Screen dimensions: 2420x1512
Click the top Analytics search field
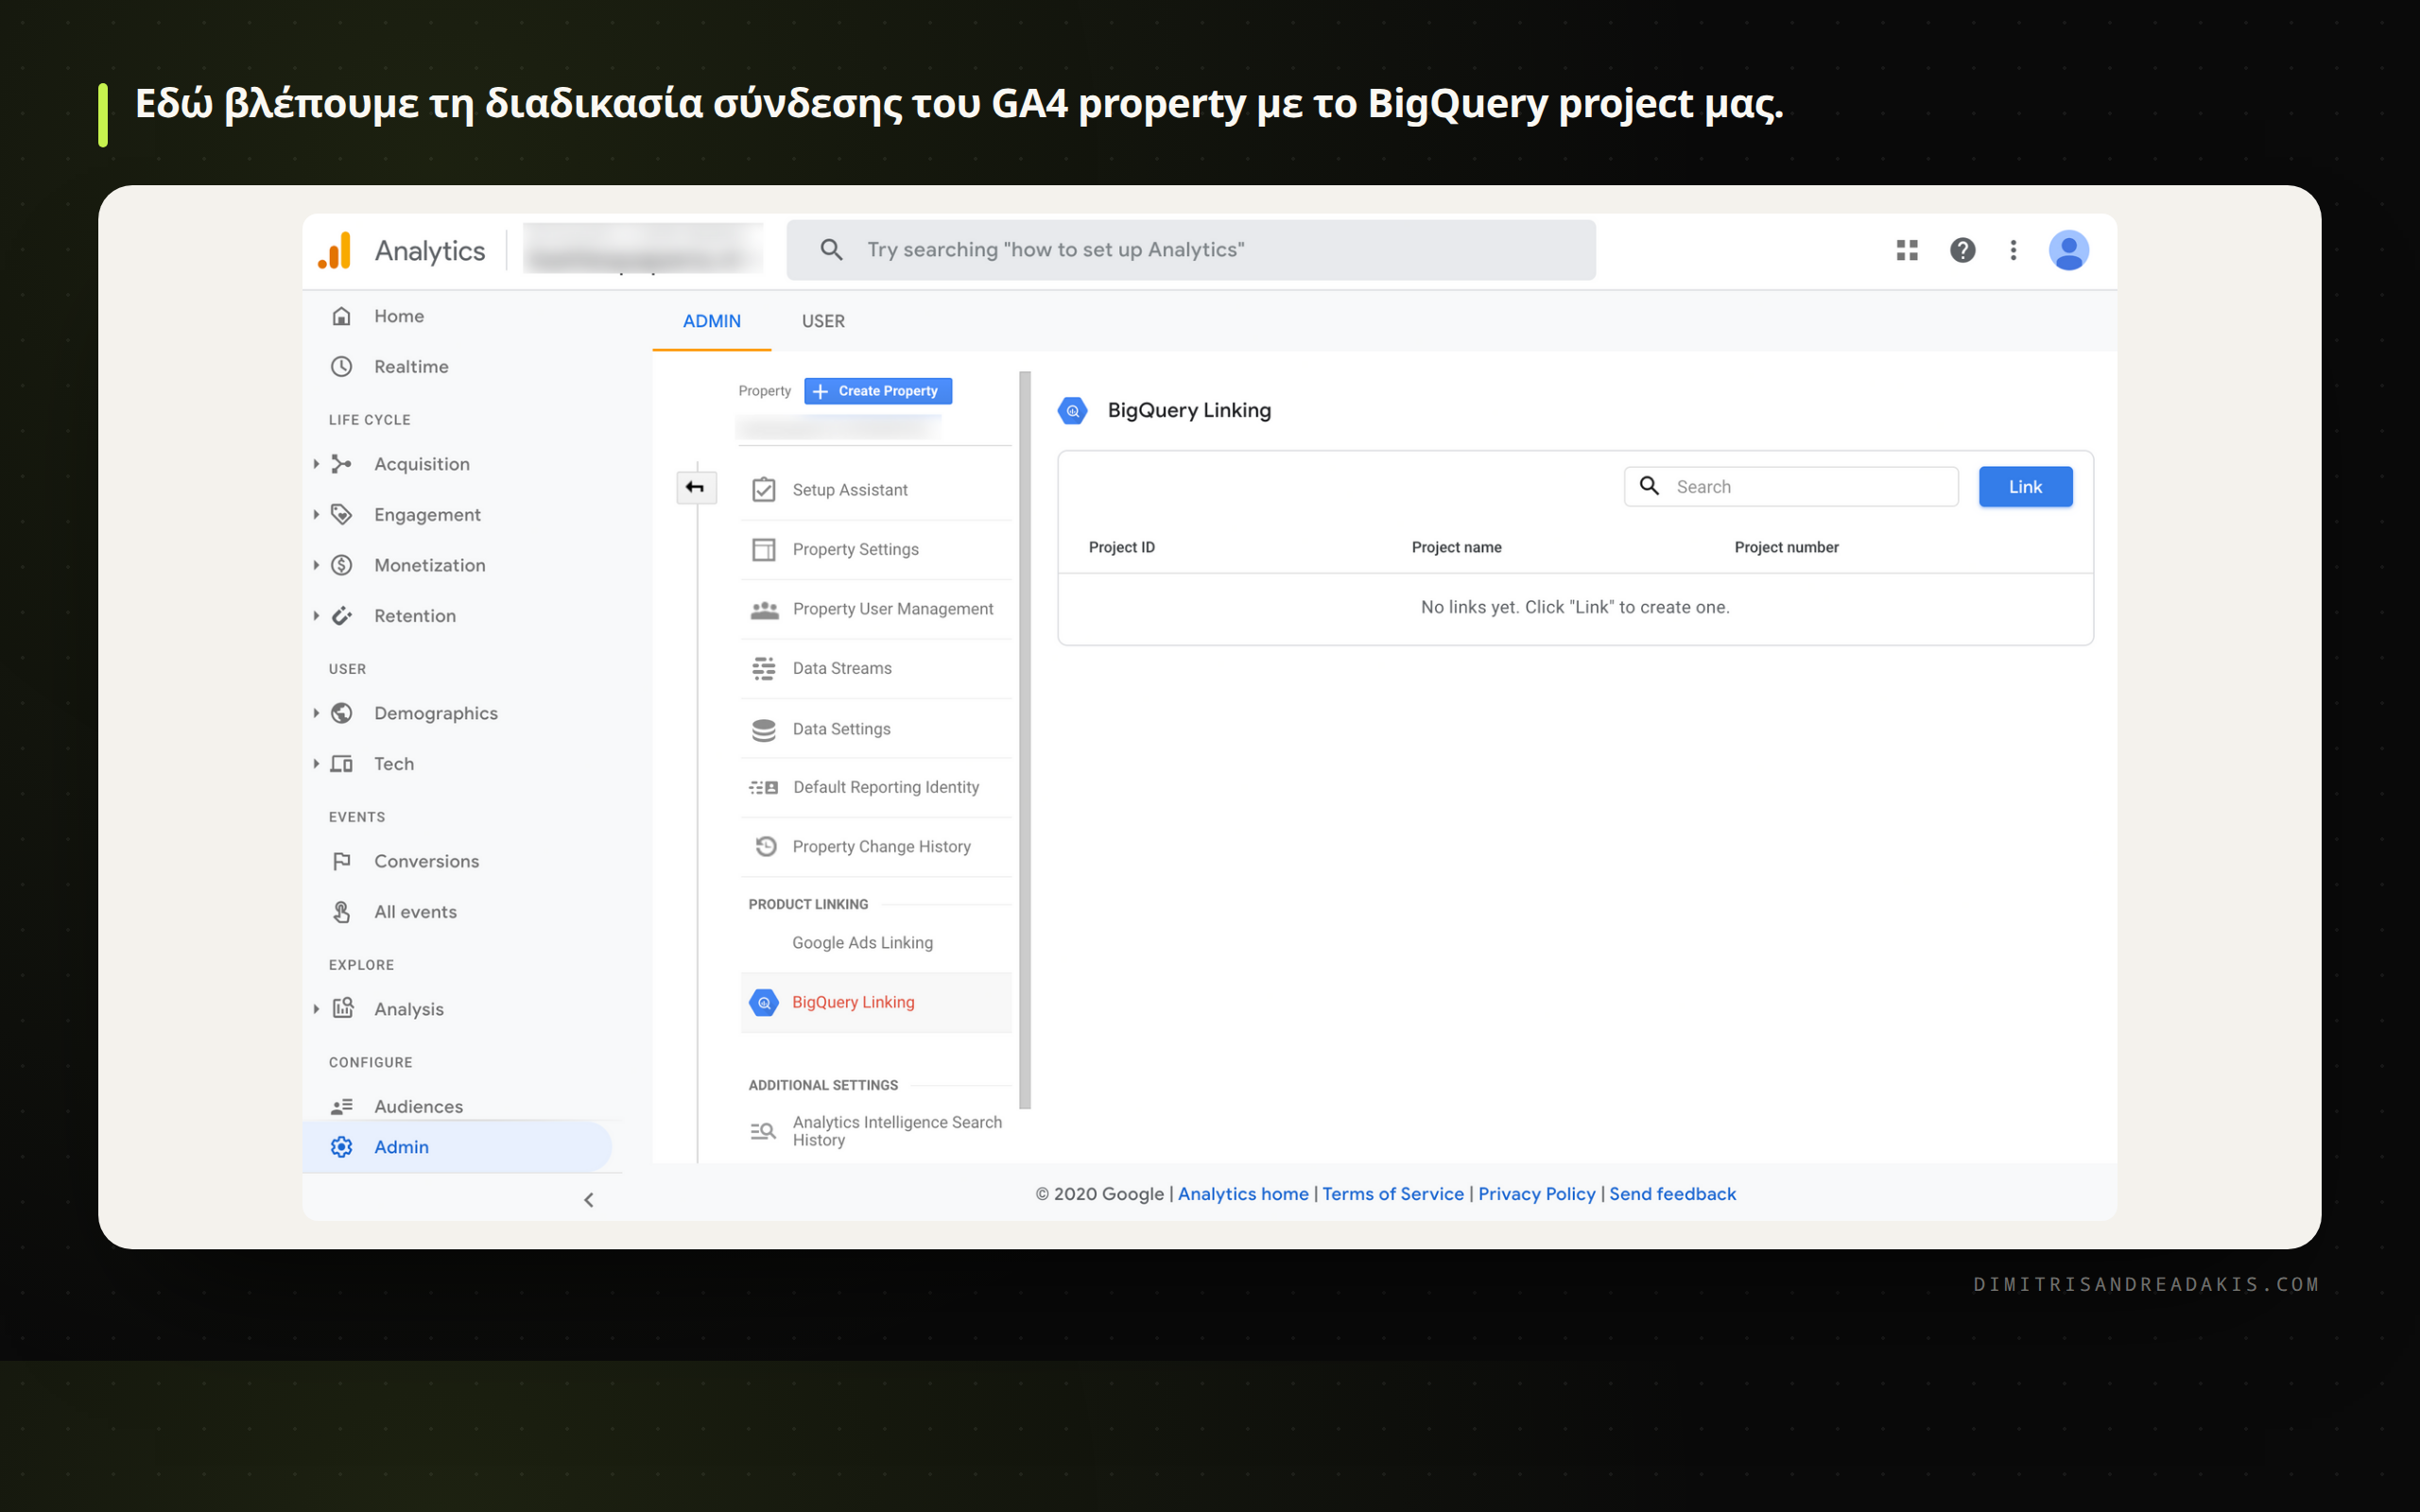pyautogui.click(x=1191, y=250)
